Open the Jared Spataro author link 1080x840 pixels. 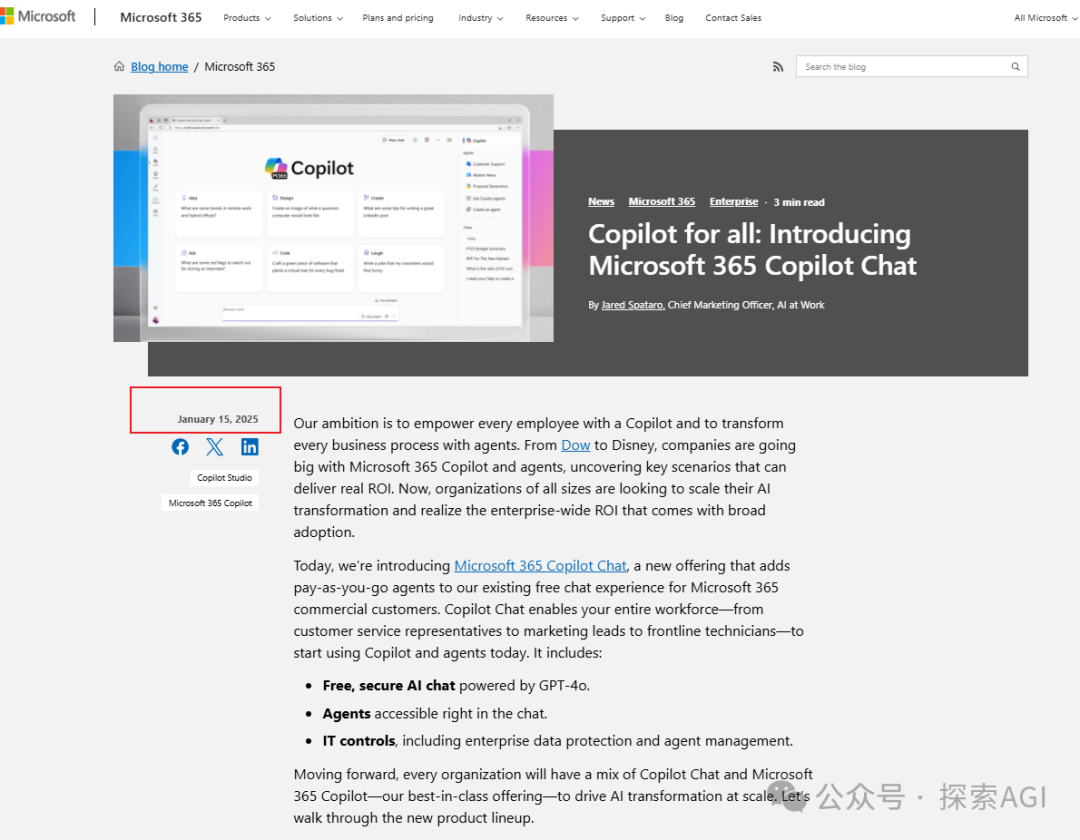(632, 305)
